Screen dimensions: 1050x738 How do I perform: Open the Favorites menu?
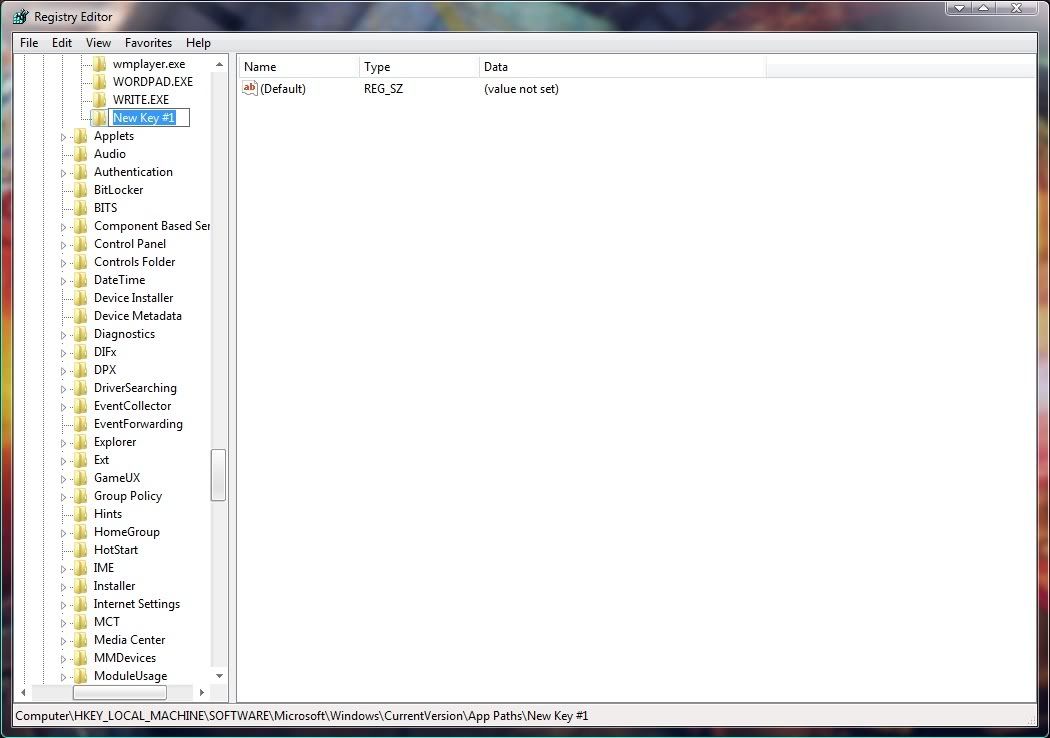[x=148, y=43]
